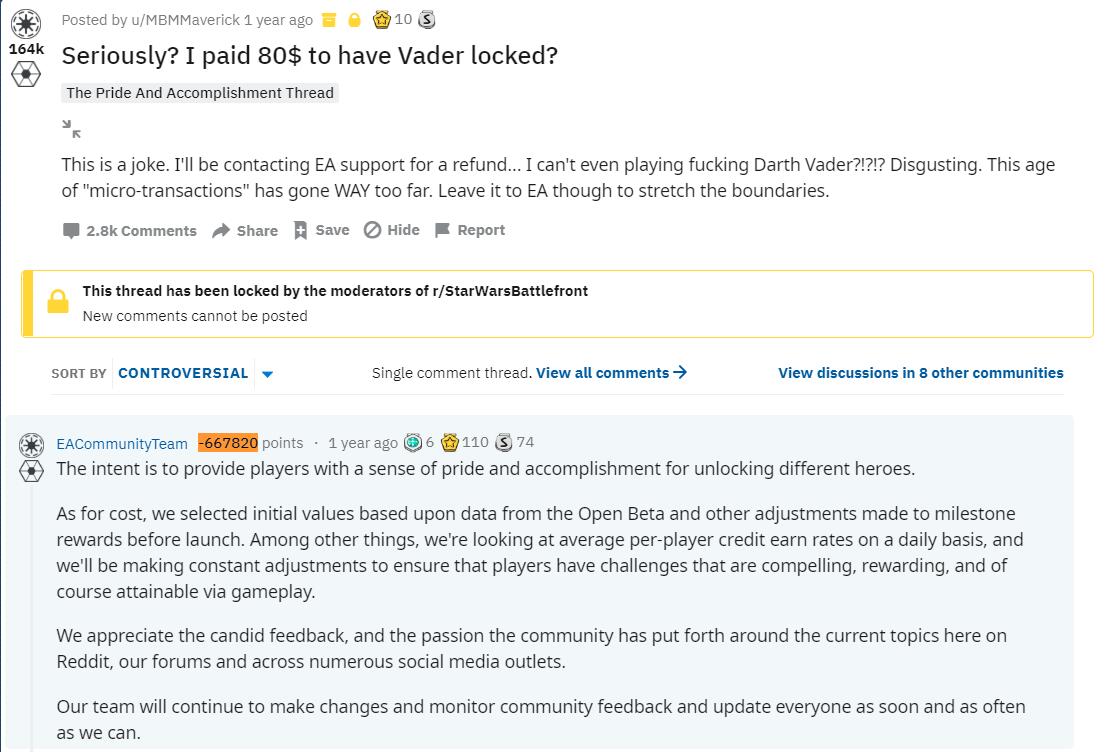Upvote the EACommunityTeam comment

31,444
